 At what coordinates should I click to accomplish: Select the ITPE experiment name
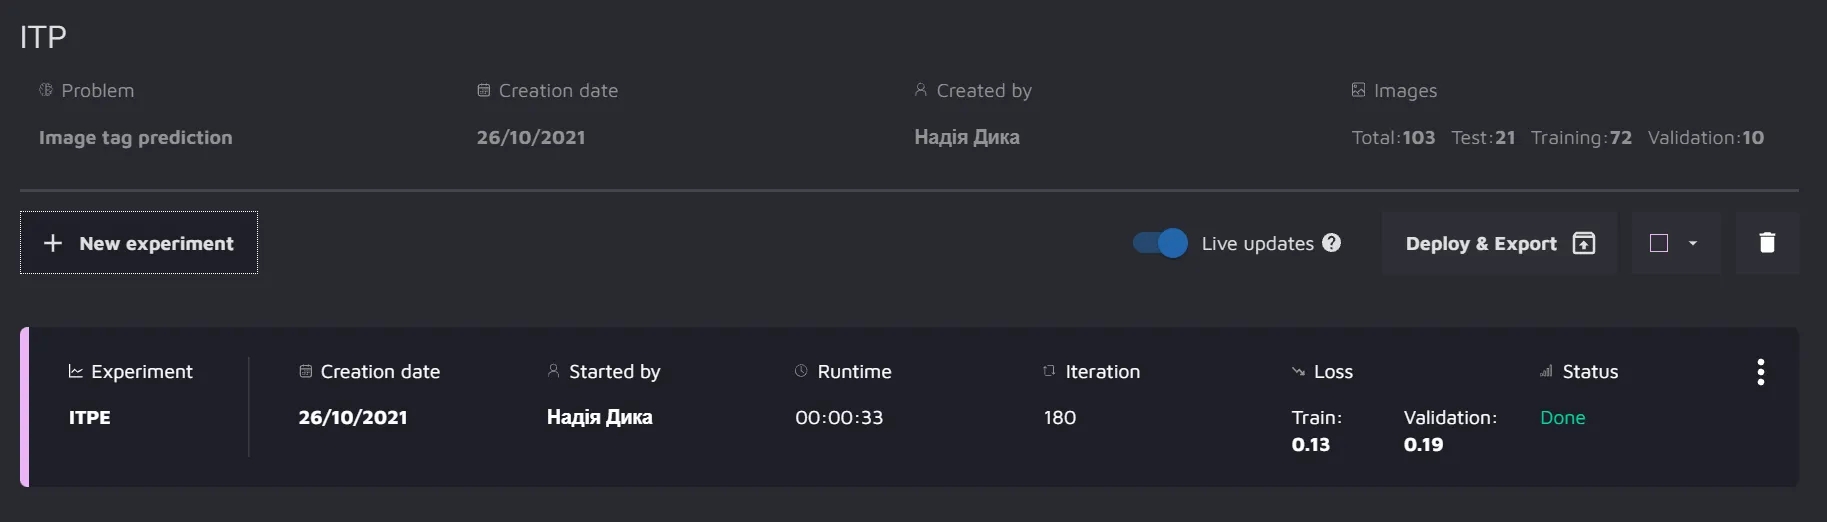point(89,417)
